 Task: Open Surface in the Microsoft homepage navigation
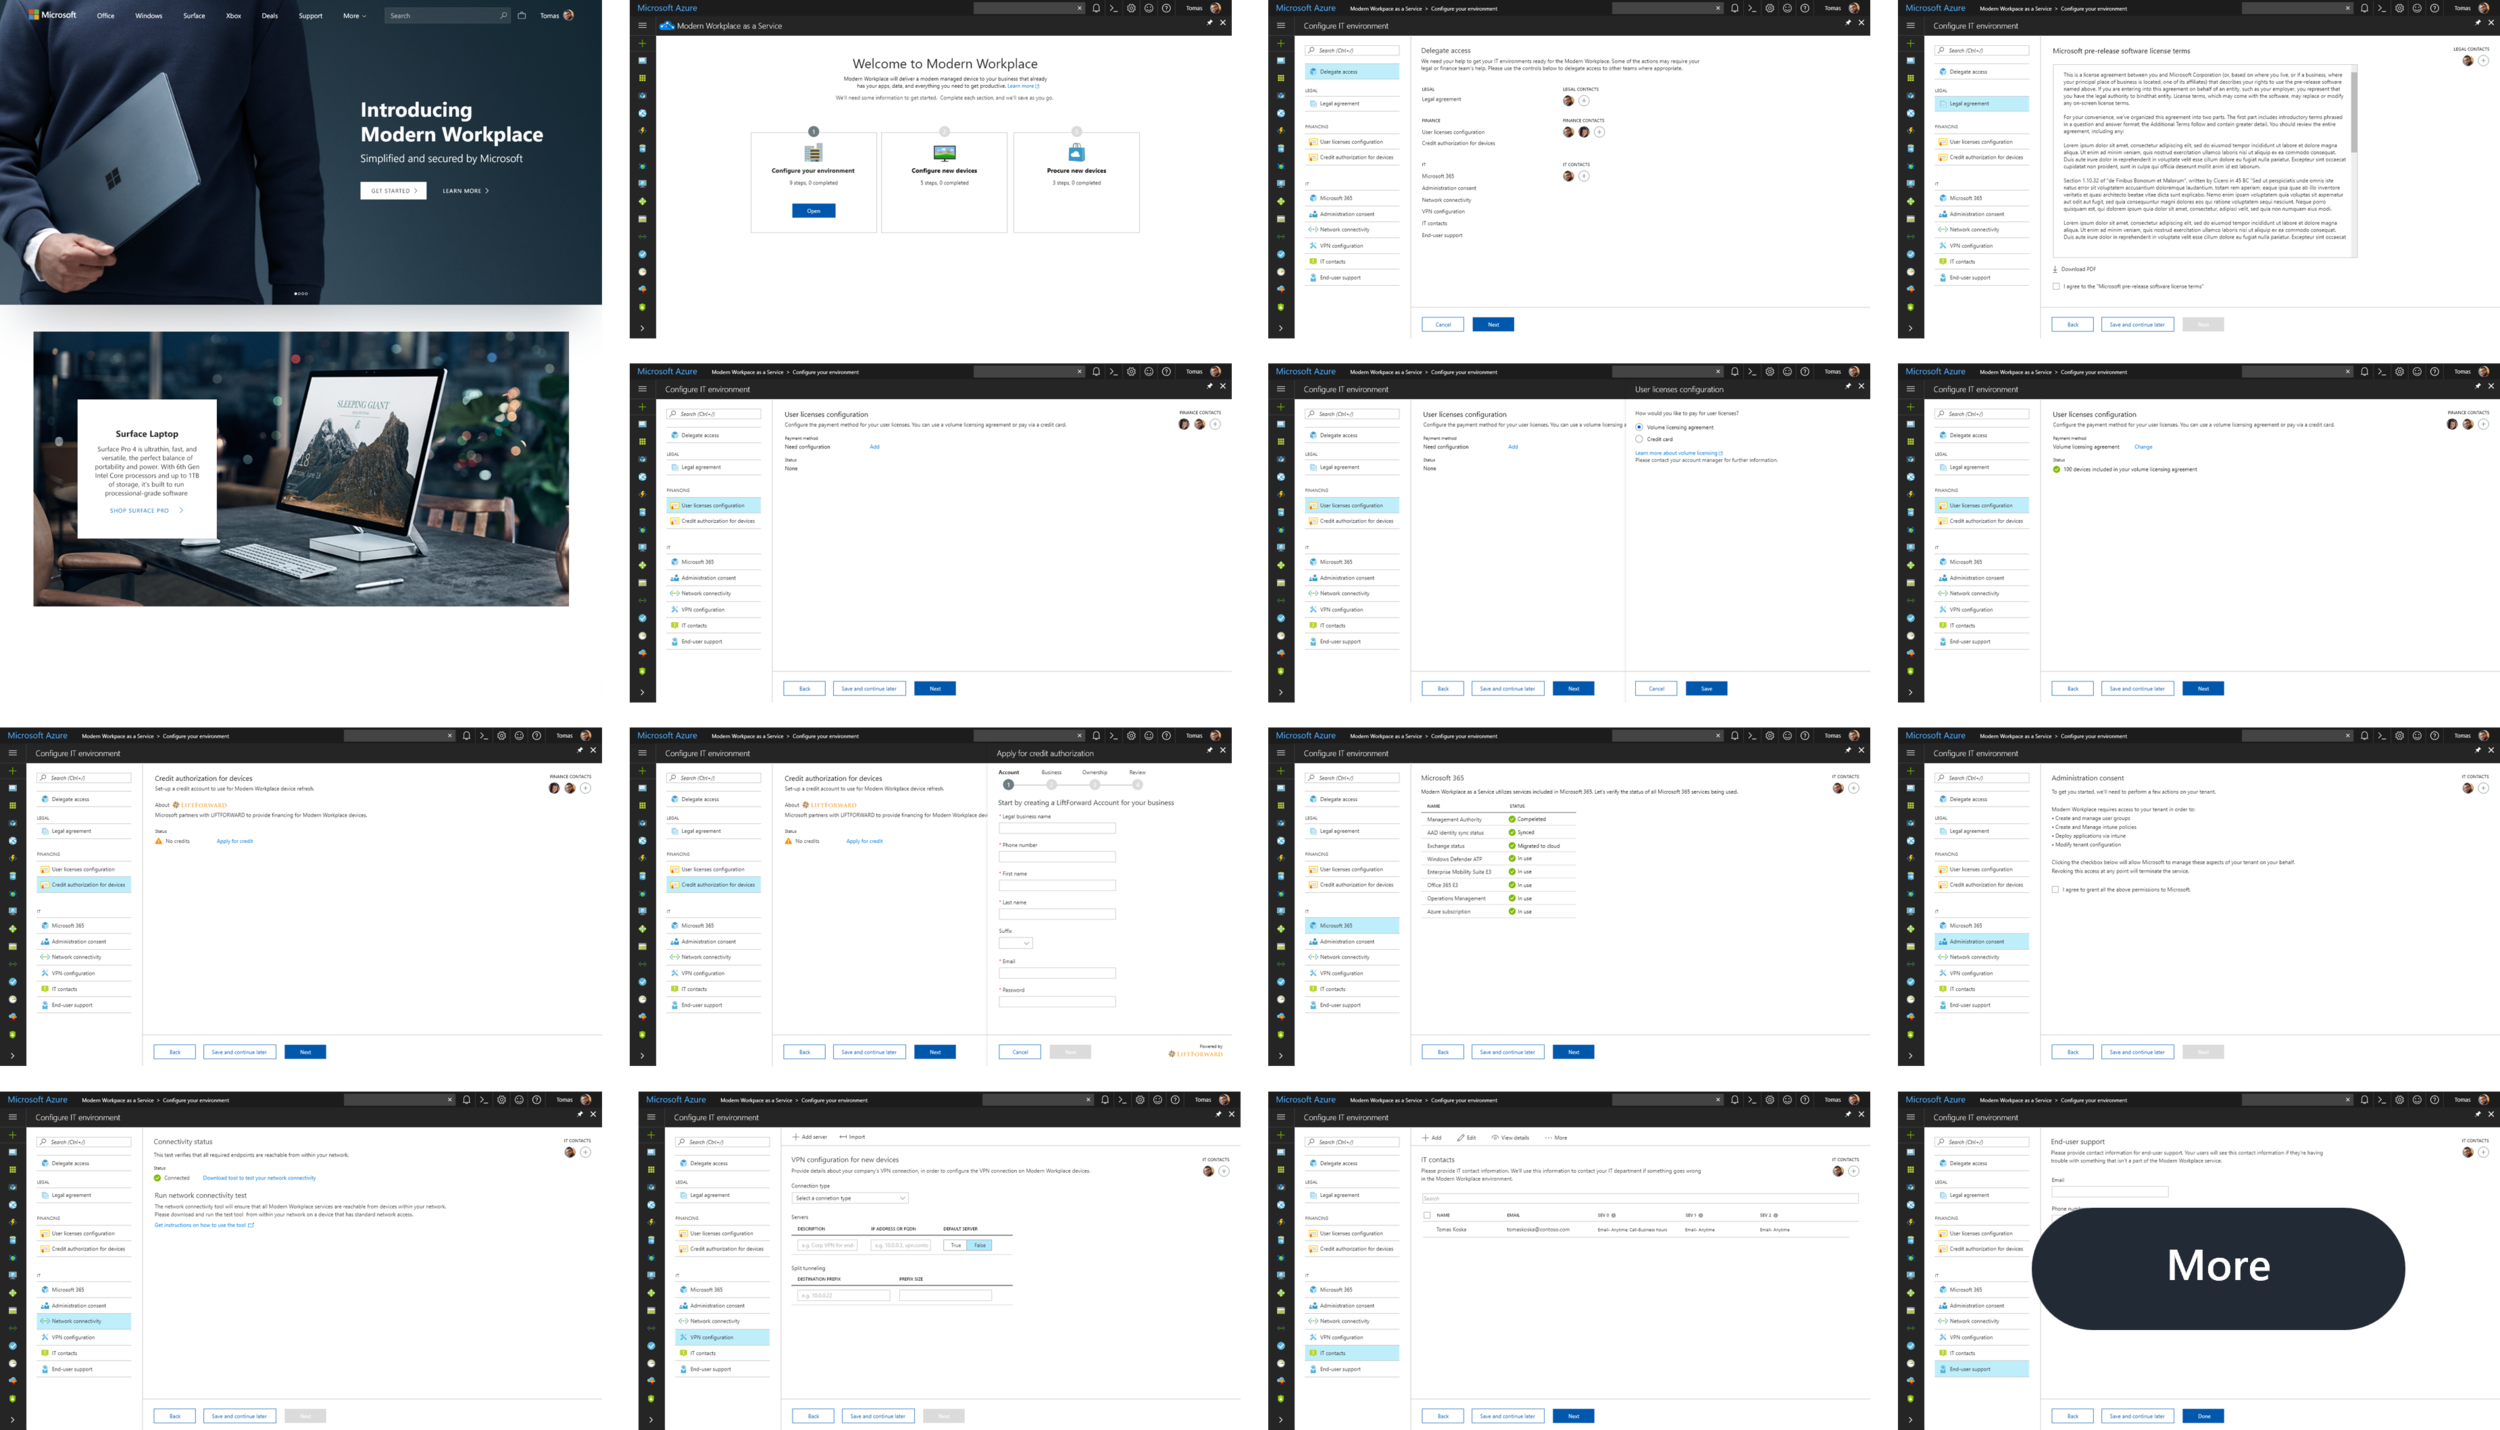click(194, 16)
